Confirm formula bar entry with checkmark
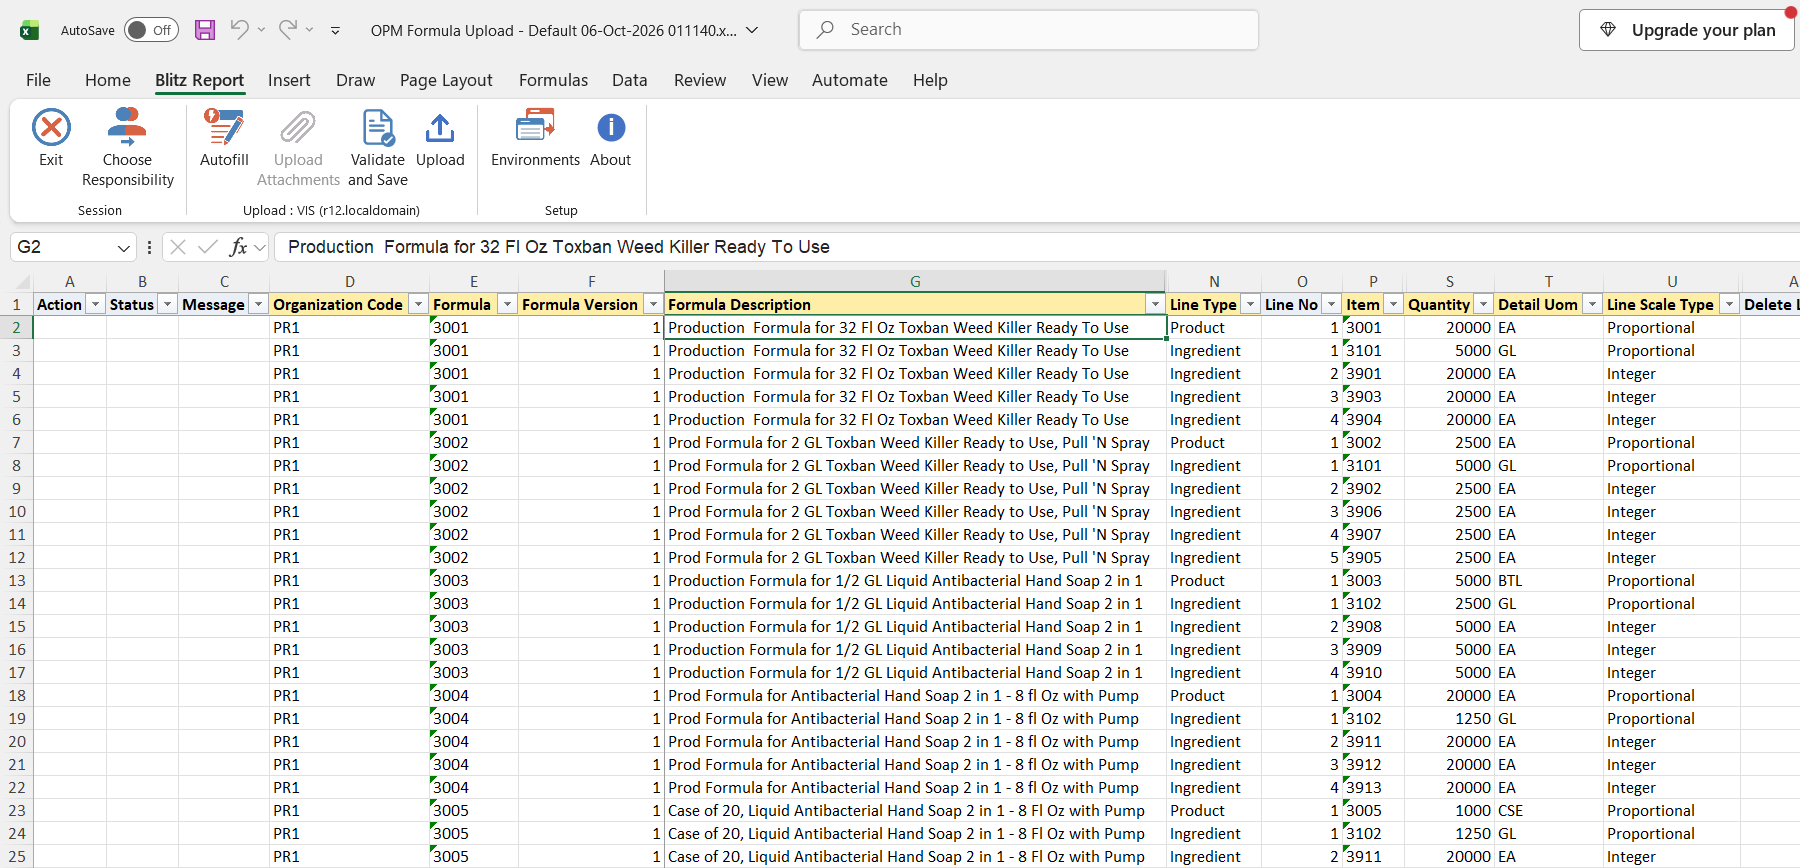Image resolution: width=1800 pixels, height=868 pixels. coord(208,247)
